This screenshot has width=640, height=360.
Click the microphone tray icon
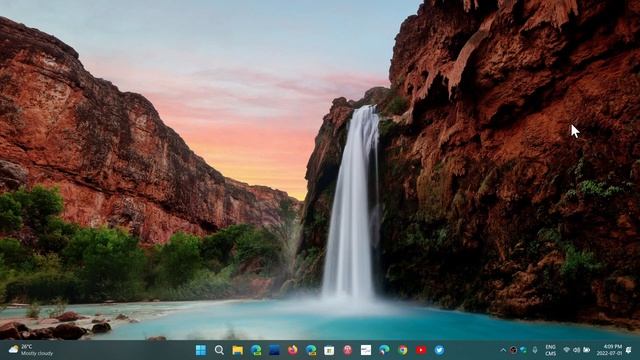pos(535,350)
